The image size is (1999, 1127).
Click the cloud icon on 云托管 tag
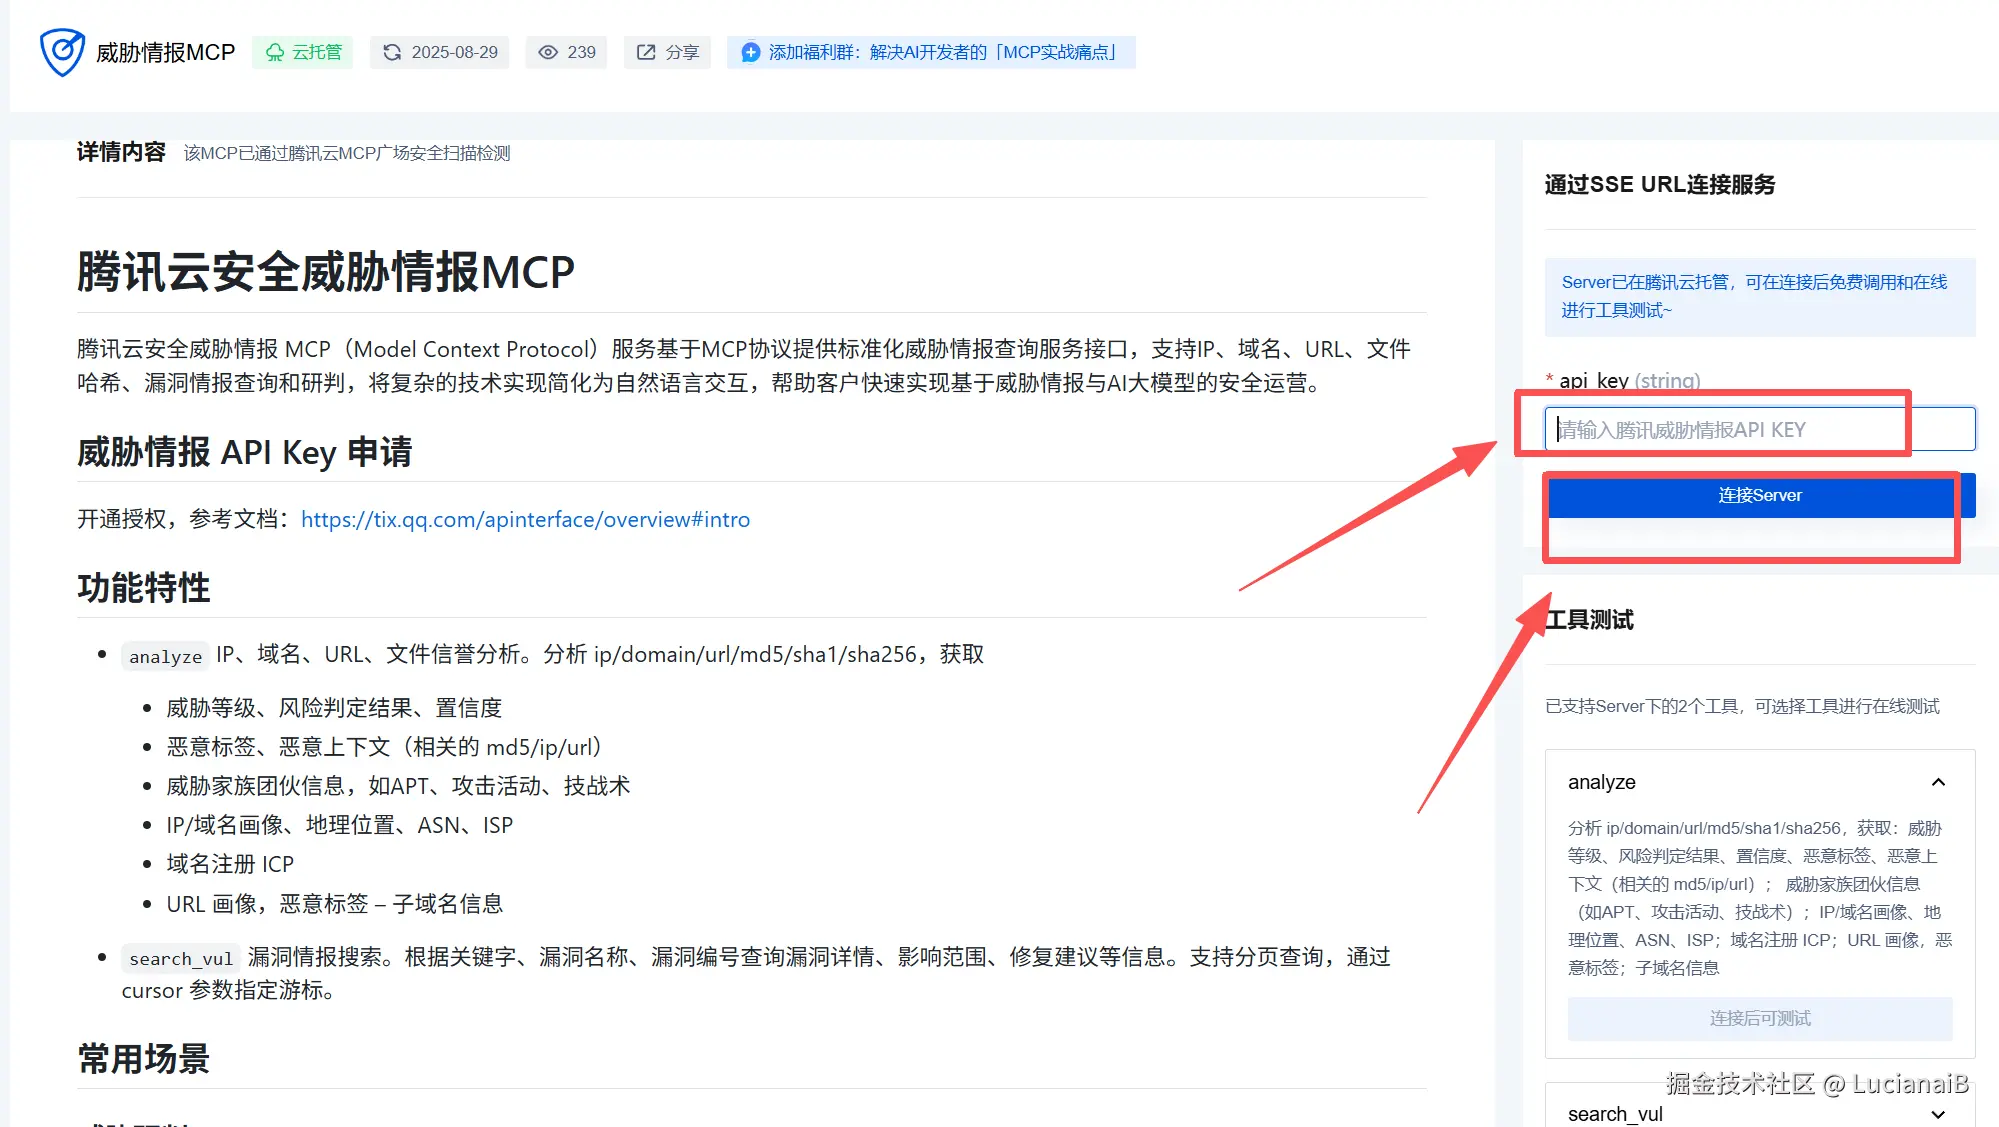275,52
